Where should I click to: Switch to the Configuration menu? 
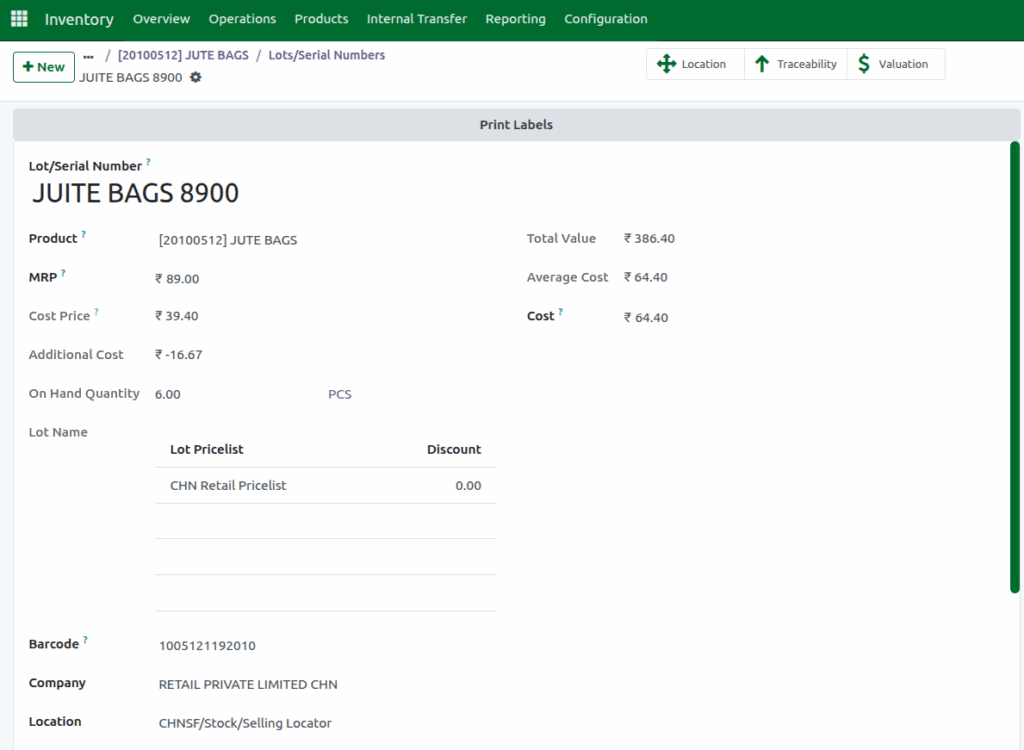click(605, 19)
